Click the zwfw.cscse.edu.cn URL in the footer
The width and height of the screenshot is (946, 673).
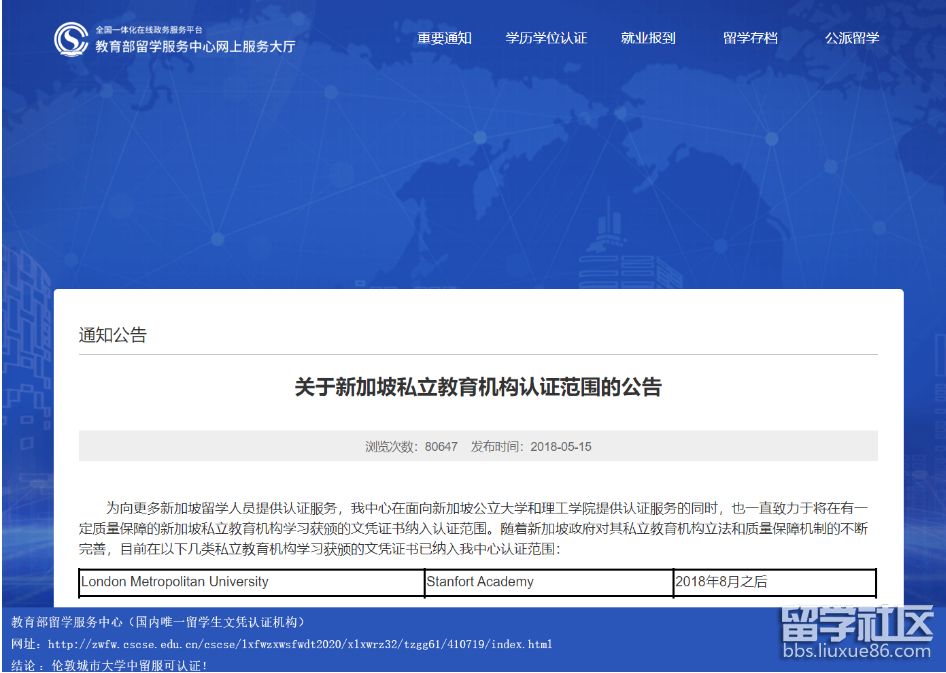[300, 644]
